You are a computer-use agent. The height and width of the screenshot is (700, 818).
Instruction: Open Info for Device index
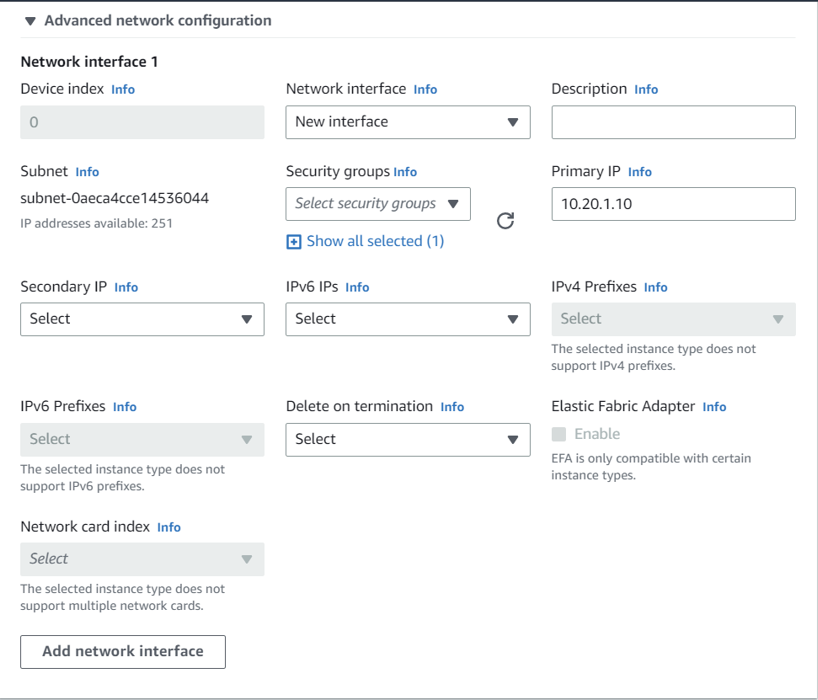pos(123,90)
